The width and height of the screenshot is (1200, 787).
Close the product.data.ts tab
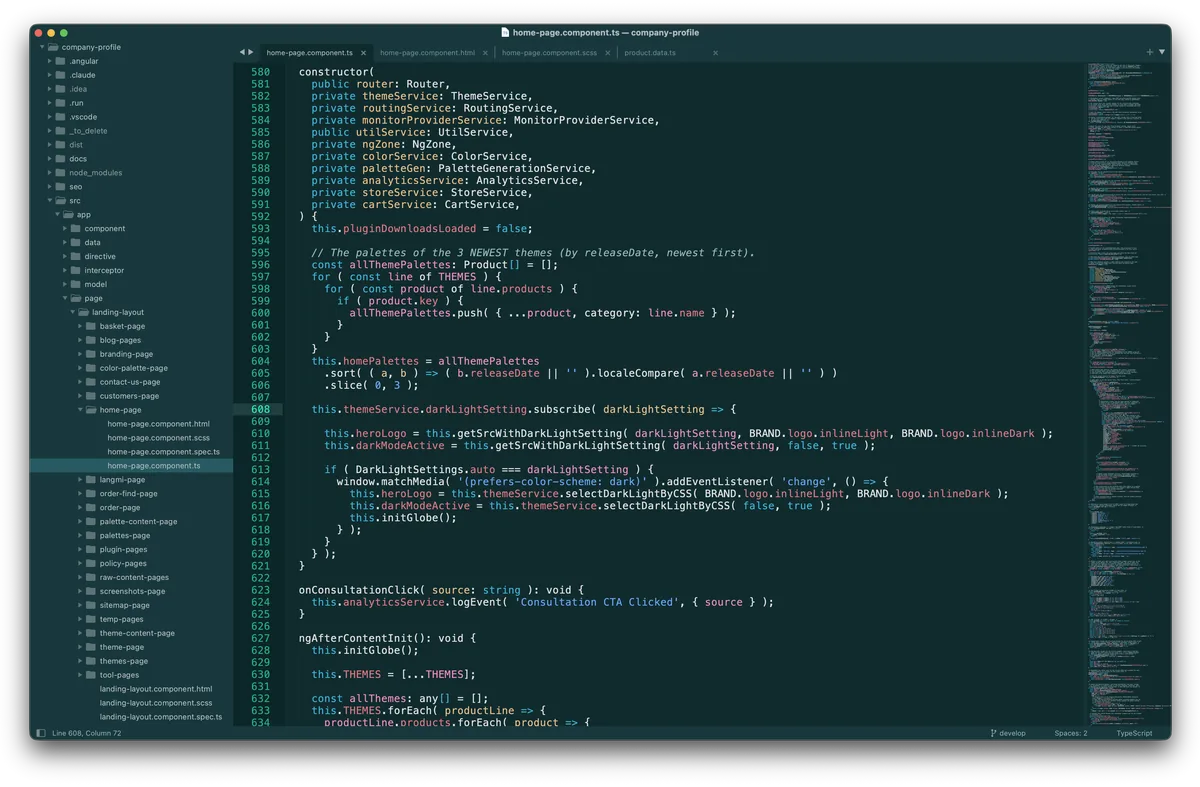716,53
